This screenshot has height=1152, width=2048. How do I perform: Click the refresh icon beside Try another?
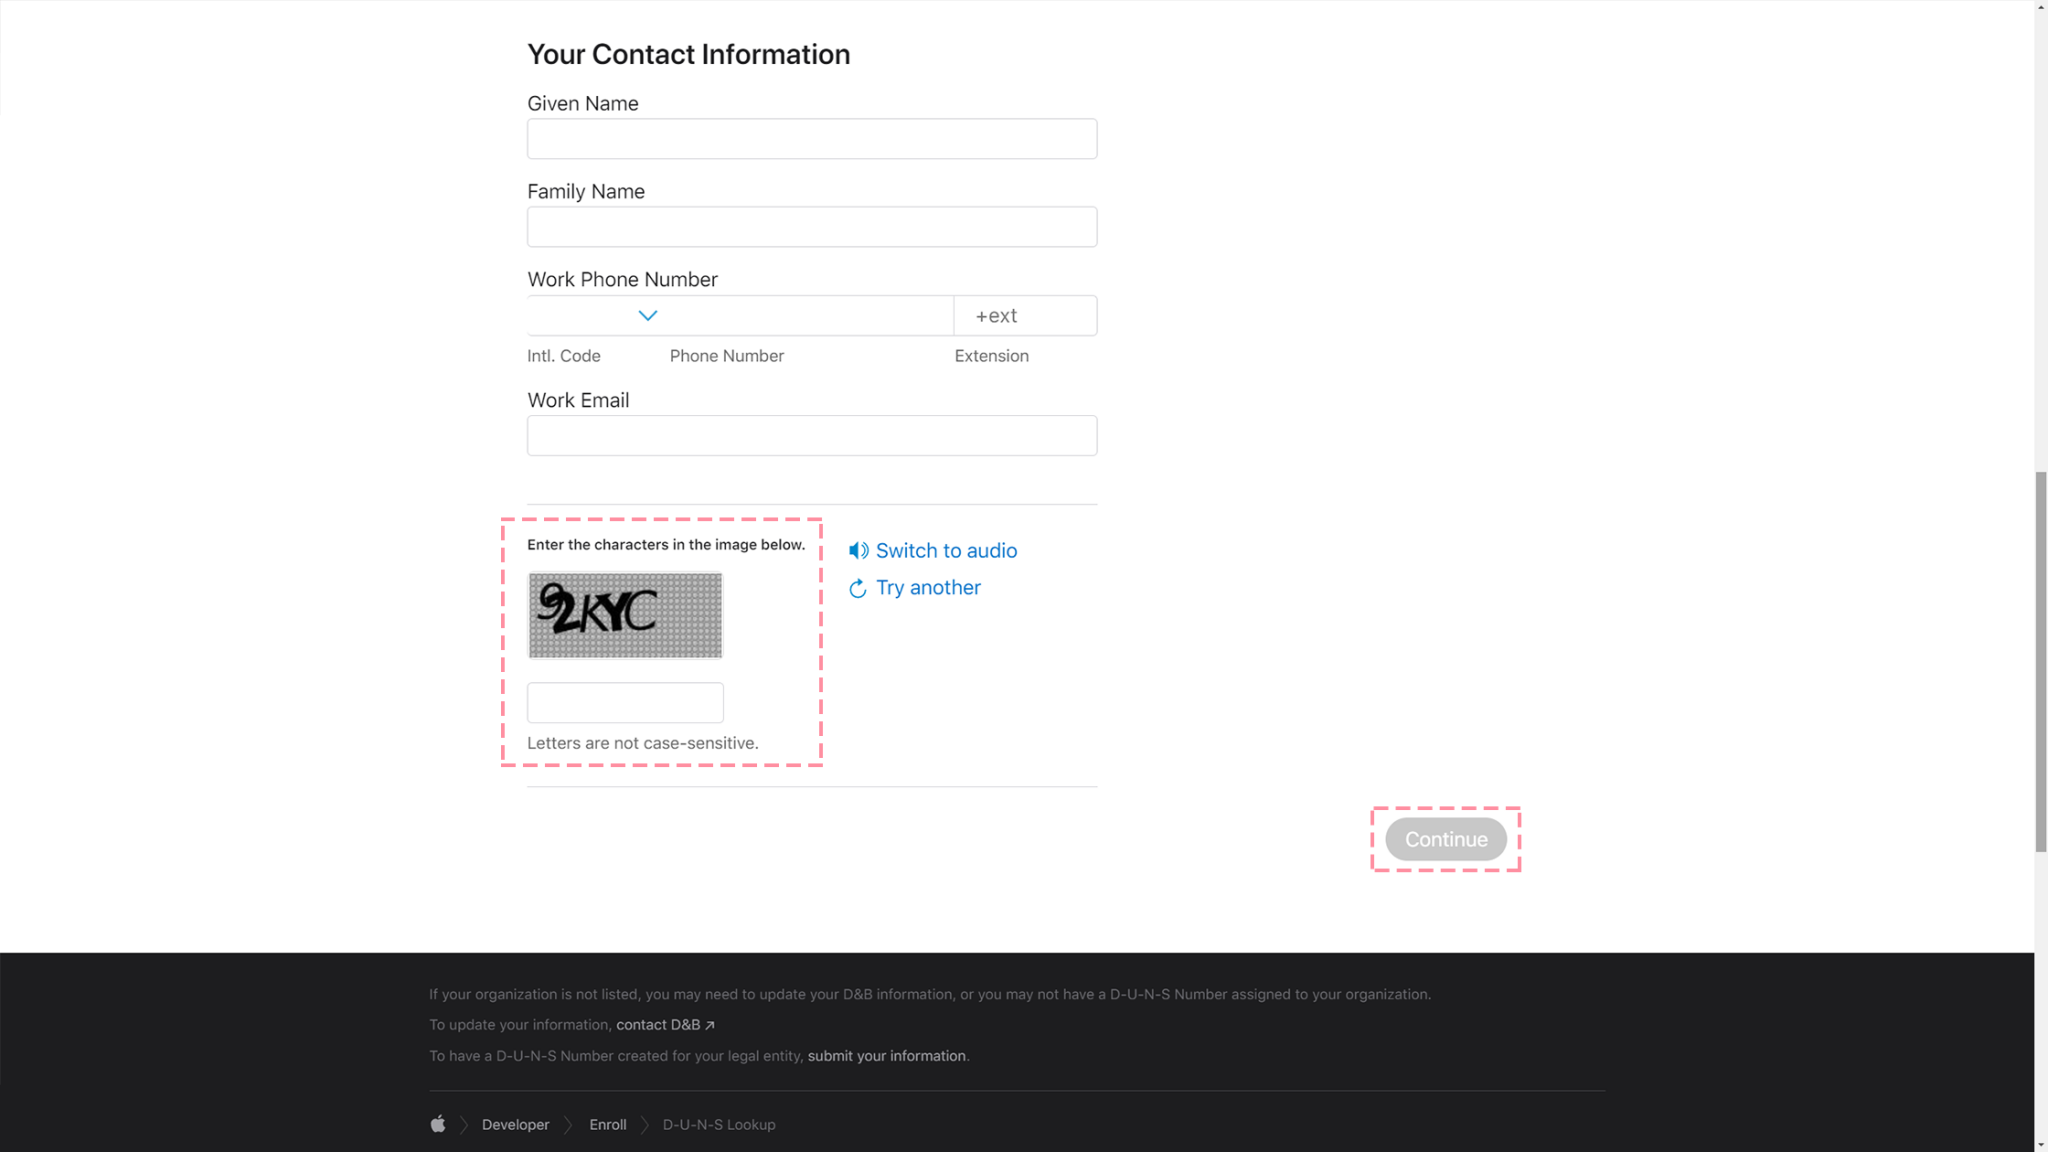858,588
